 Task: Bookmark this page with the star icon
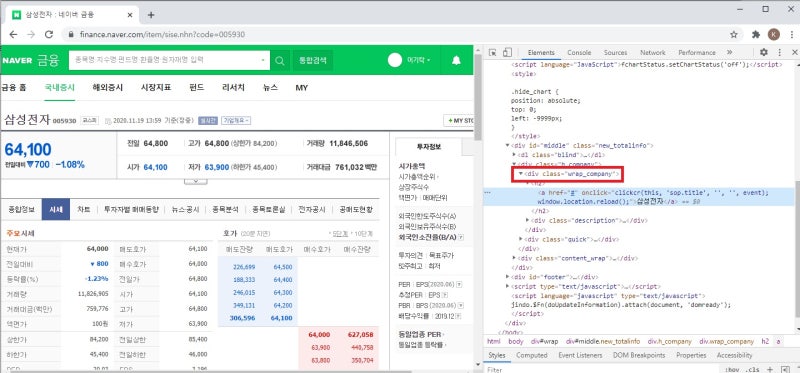(x=734, y=34)
